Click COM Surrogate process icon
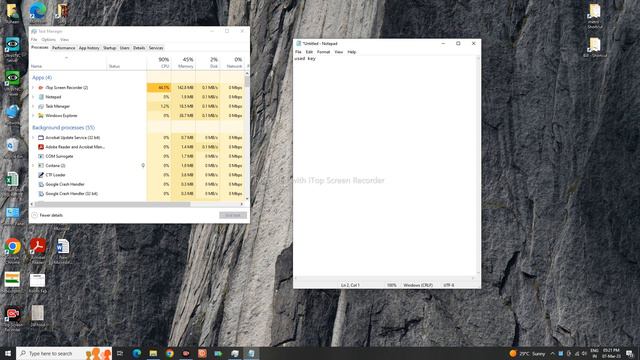Screen dimensions: 640x360 (41, 156)
